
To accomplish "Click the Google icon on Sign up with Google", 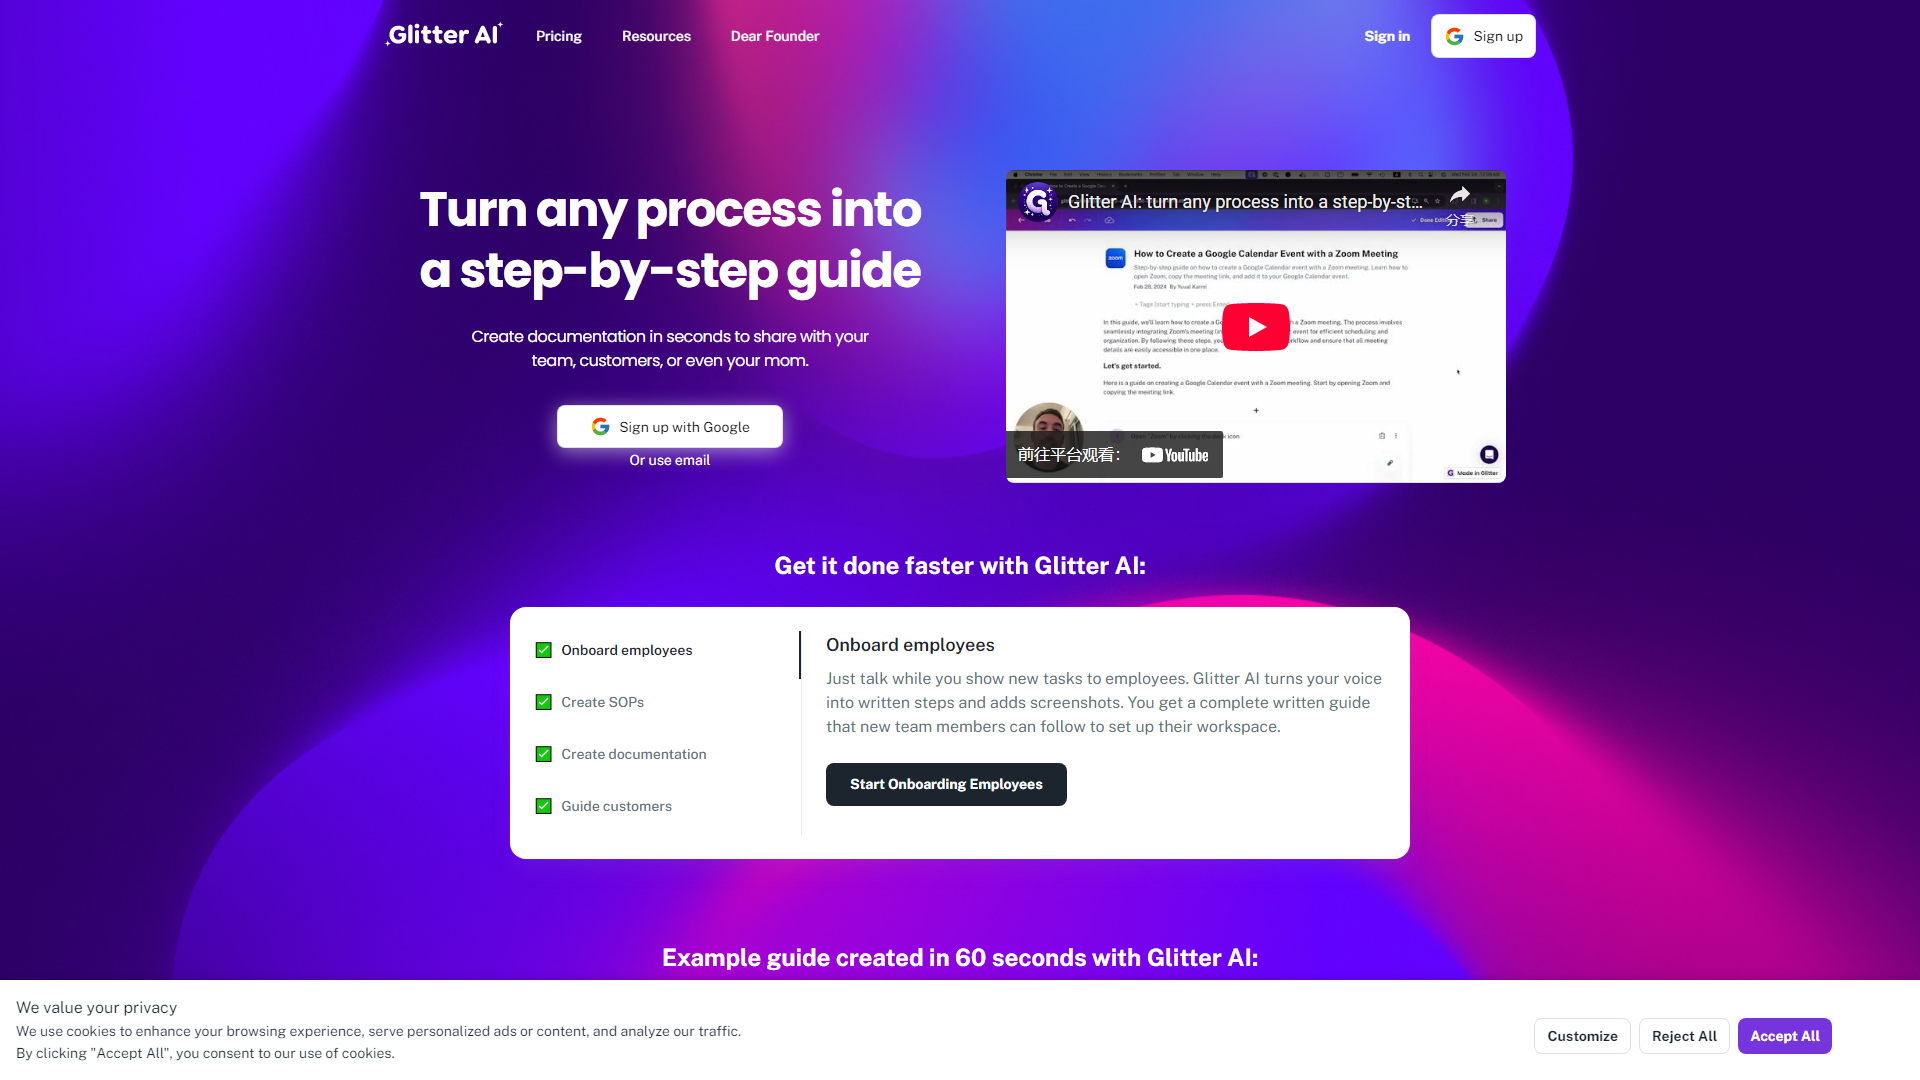I will coord(599,425).
